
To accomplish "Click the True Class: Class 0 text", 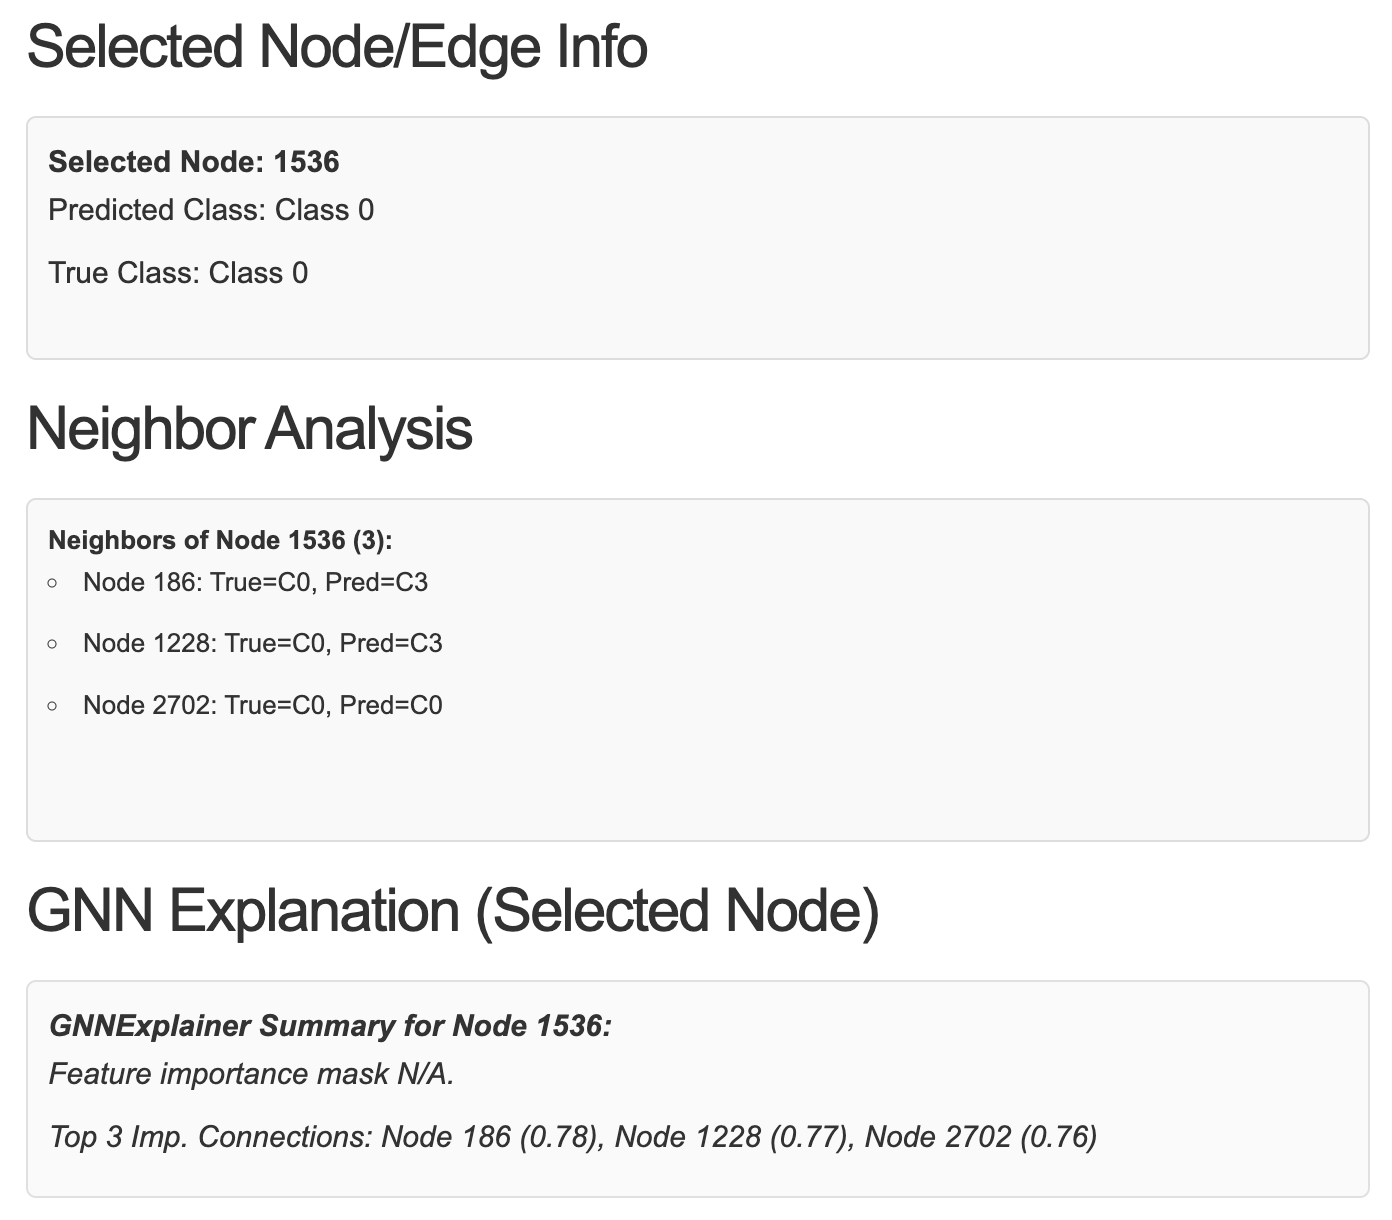I will [x=178, y=273].
